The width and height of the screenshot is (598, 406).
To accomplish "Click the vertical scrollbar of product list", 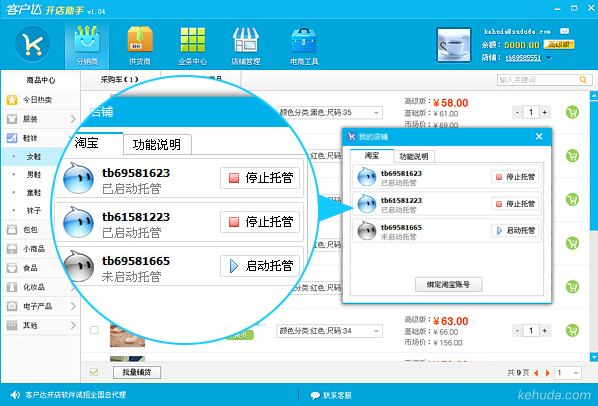I will [x=594, y=225].
